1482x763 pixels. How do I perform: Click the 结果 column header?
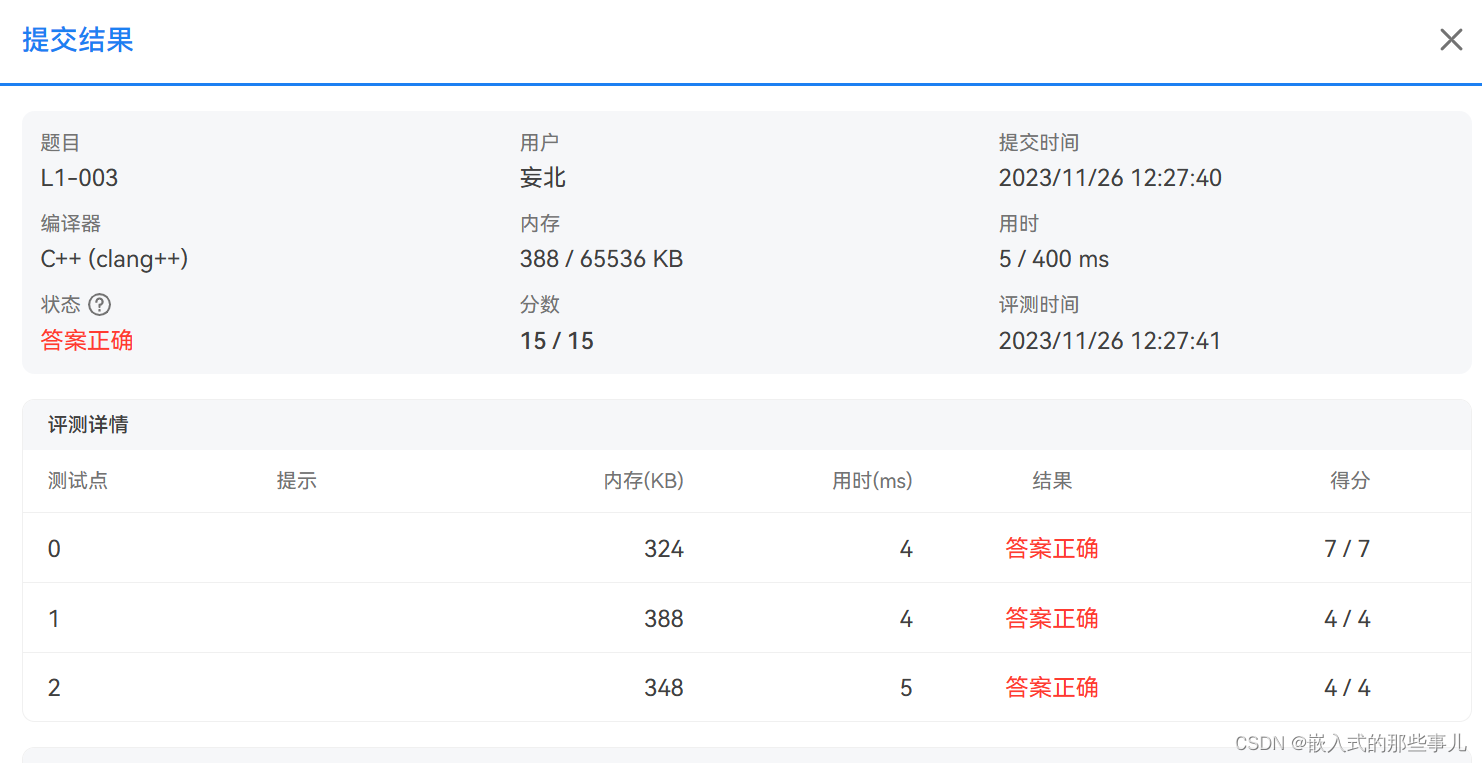tap(1052, 481)
